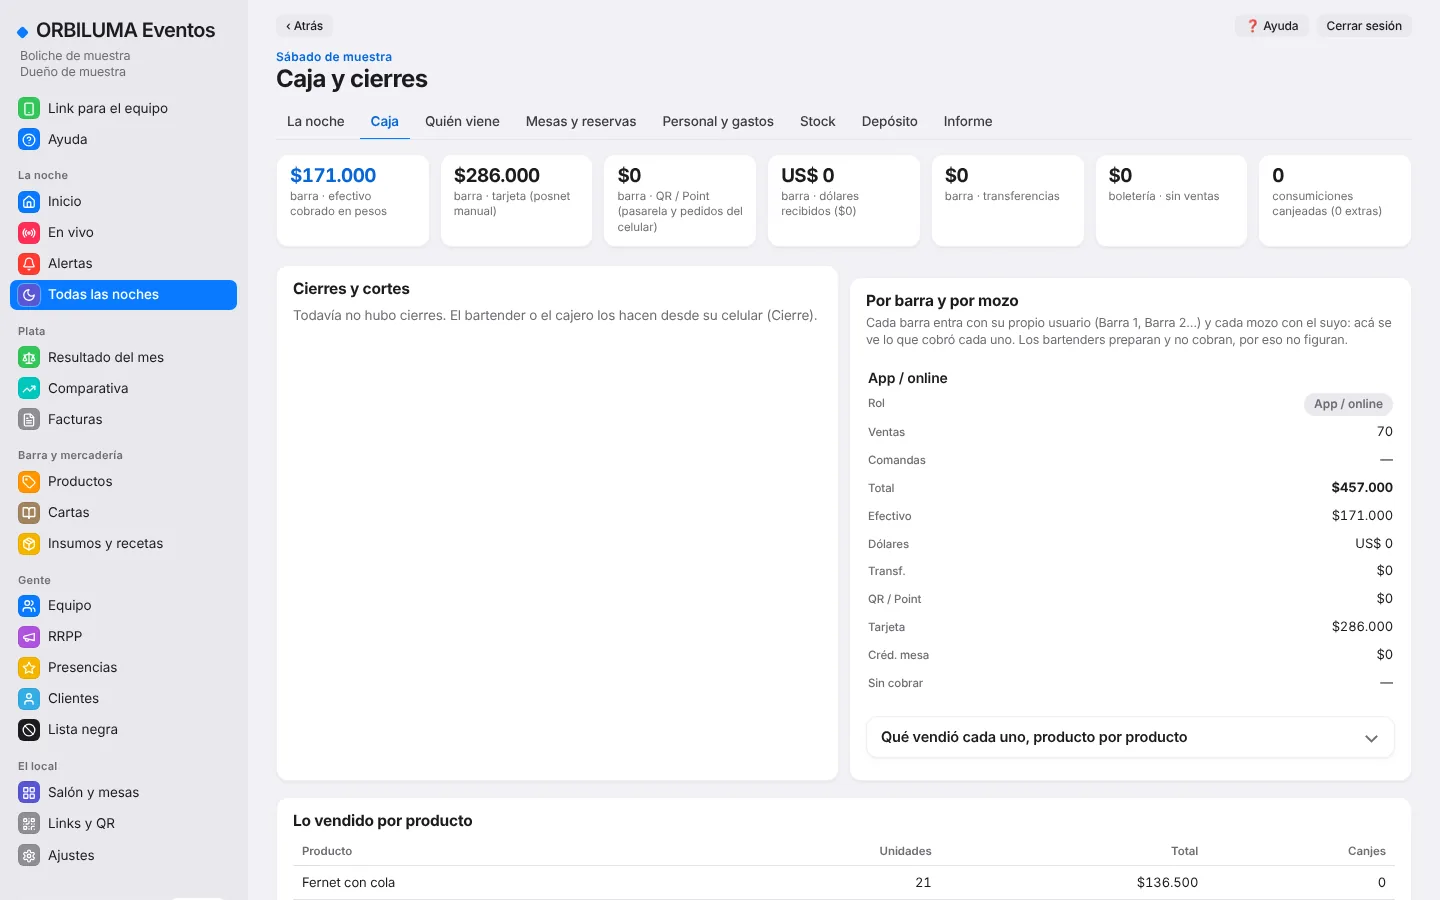Go back with the Atrás button
This screenshot has width=1440, height=900.
click(305, 26)
